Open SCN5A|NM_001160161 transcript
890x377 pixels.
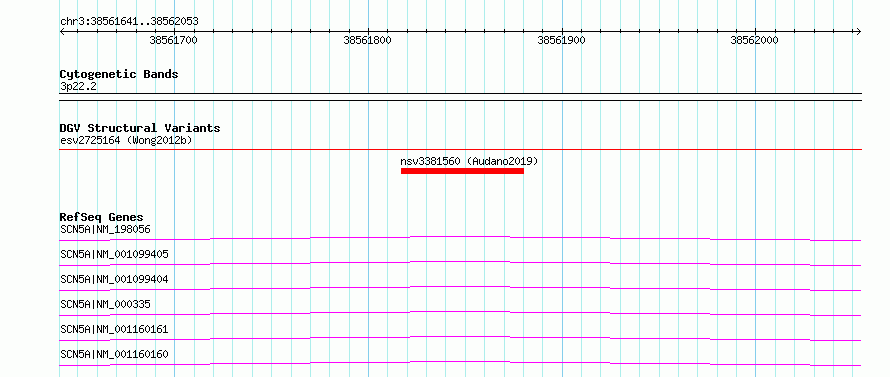[x=114, y=329]
